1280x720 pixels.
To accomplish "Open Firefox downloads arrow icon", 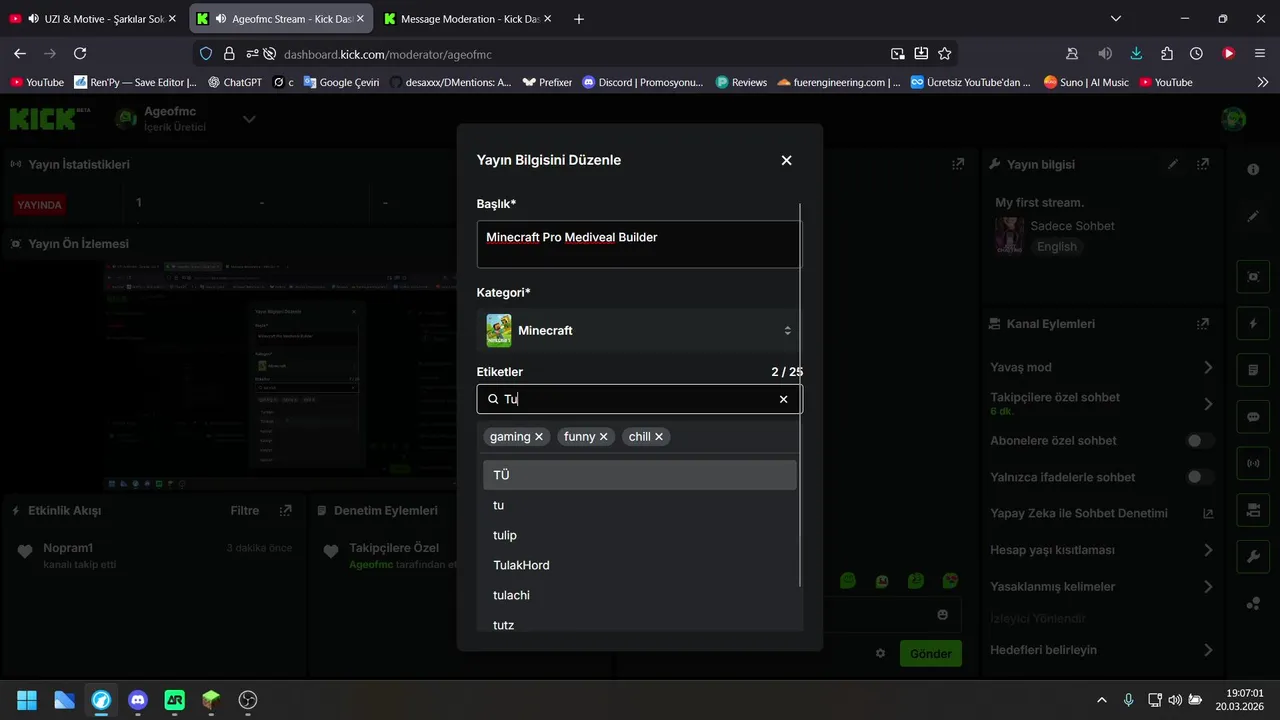I will pyautogui.click(x=1136, y=54).
